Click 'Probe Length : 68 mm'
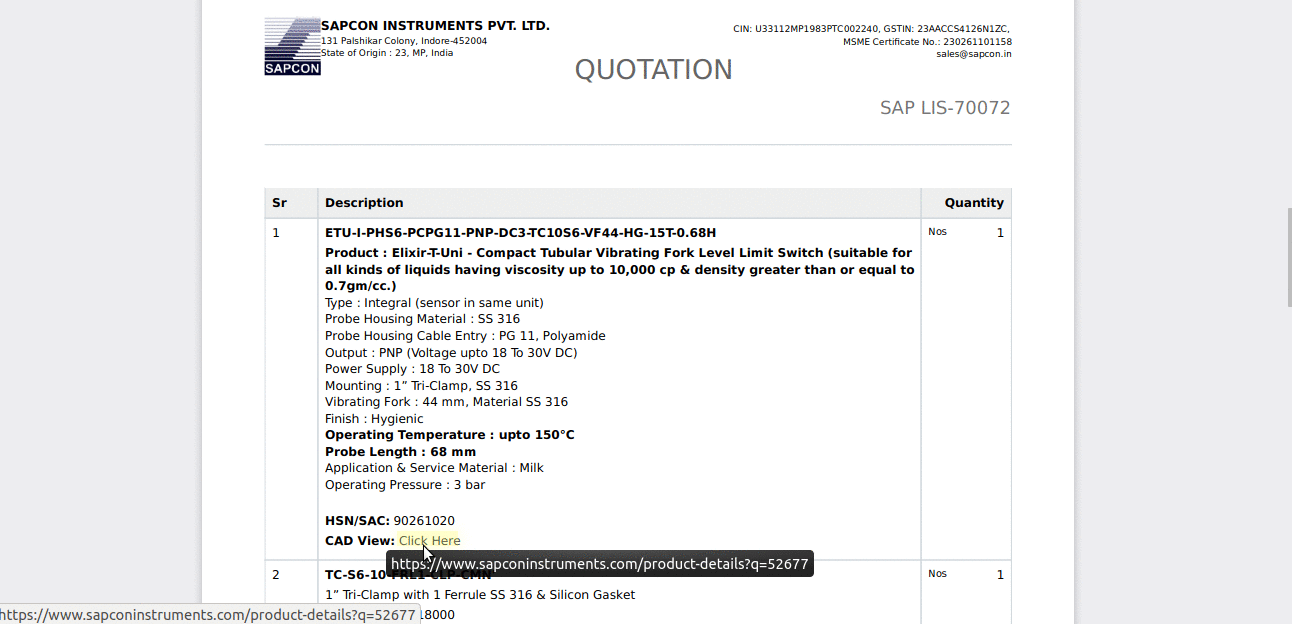The height and width of the screenshot is (624, 1292). click(x=400, y=452)
